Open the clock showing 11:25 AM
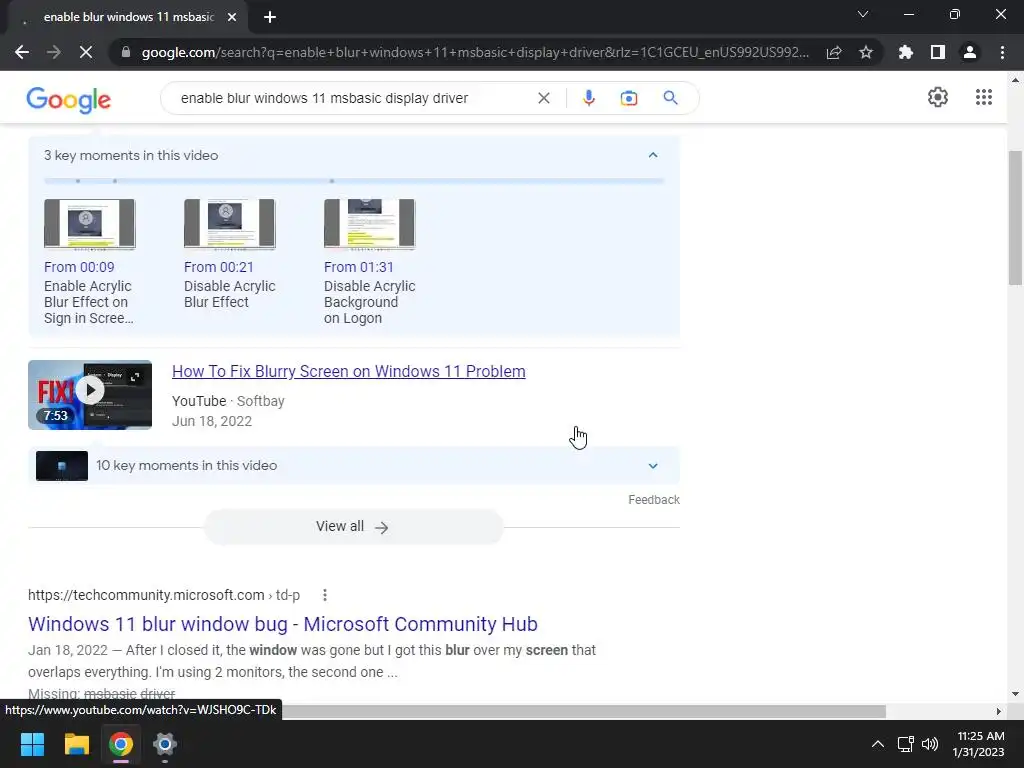 [x=978, y=744]
